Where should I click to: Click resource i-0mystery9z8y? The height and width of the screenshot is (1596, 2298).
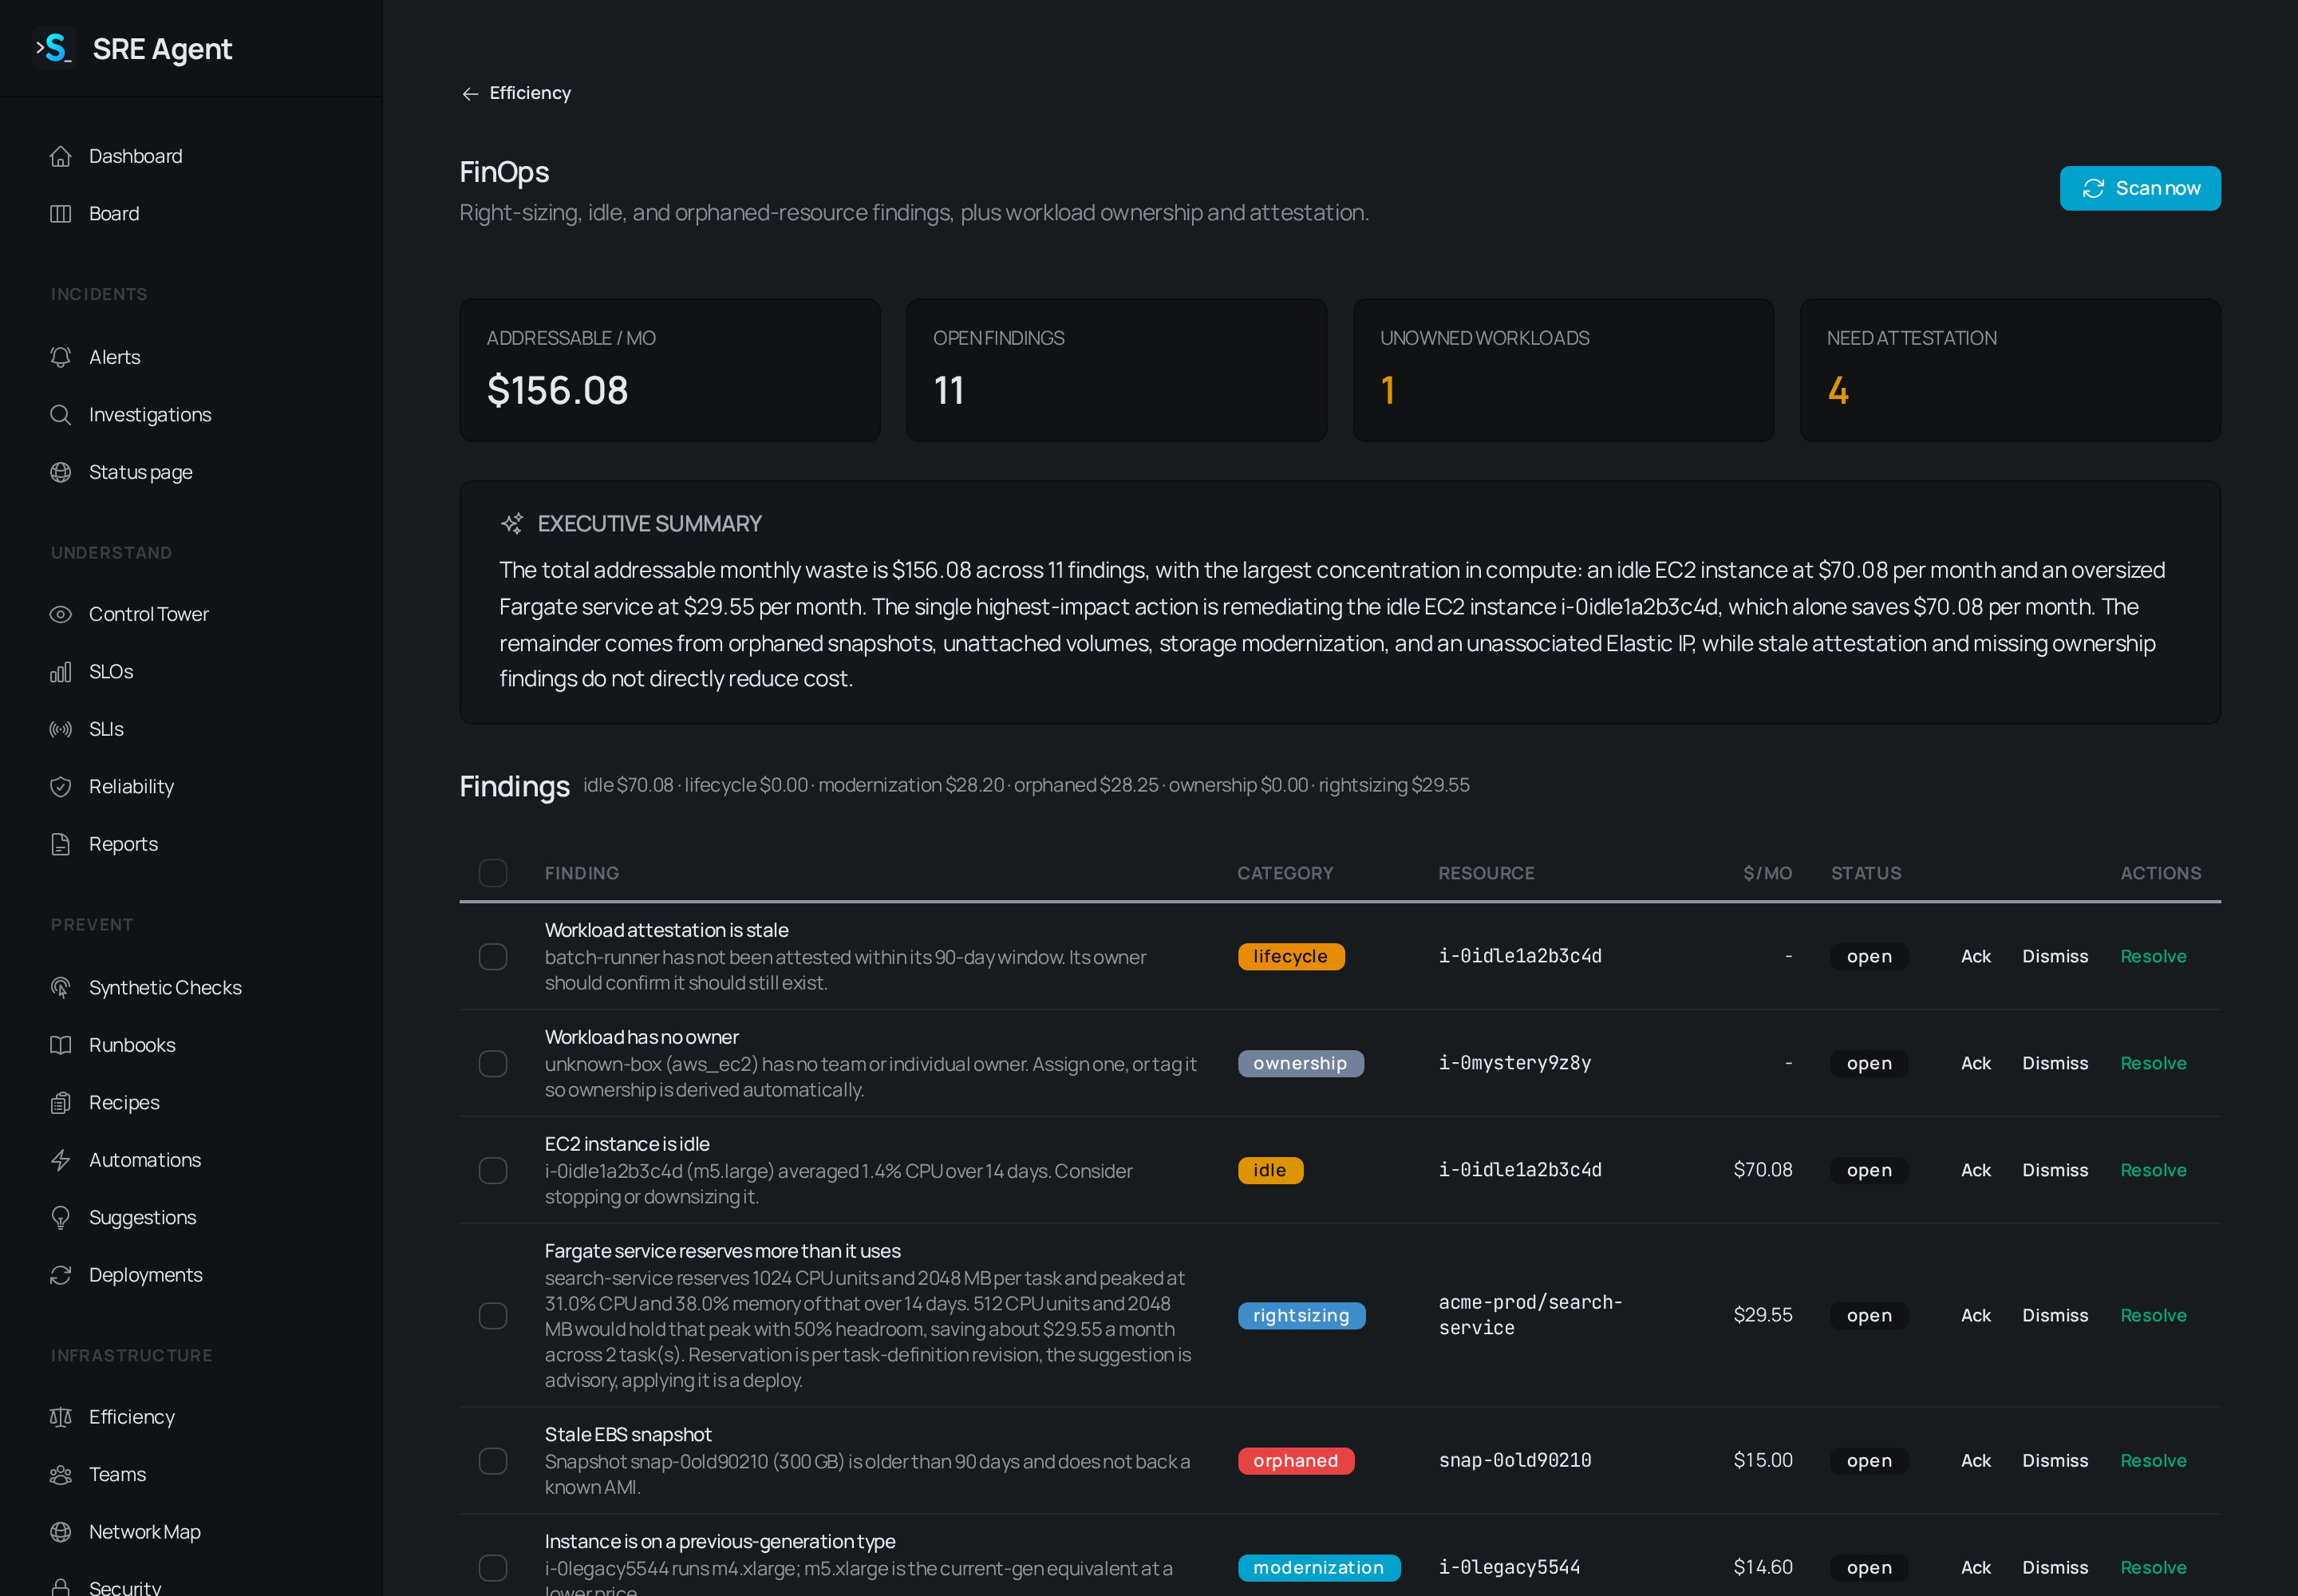point(1515,1063)
